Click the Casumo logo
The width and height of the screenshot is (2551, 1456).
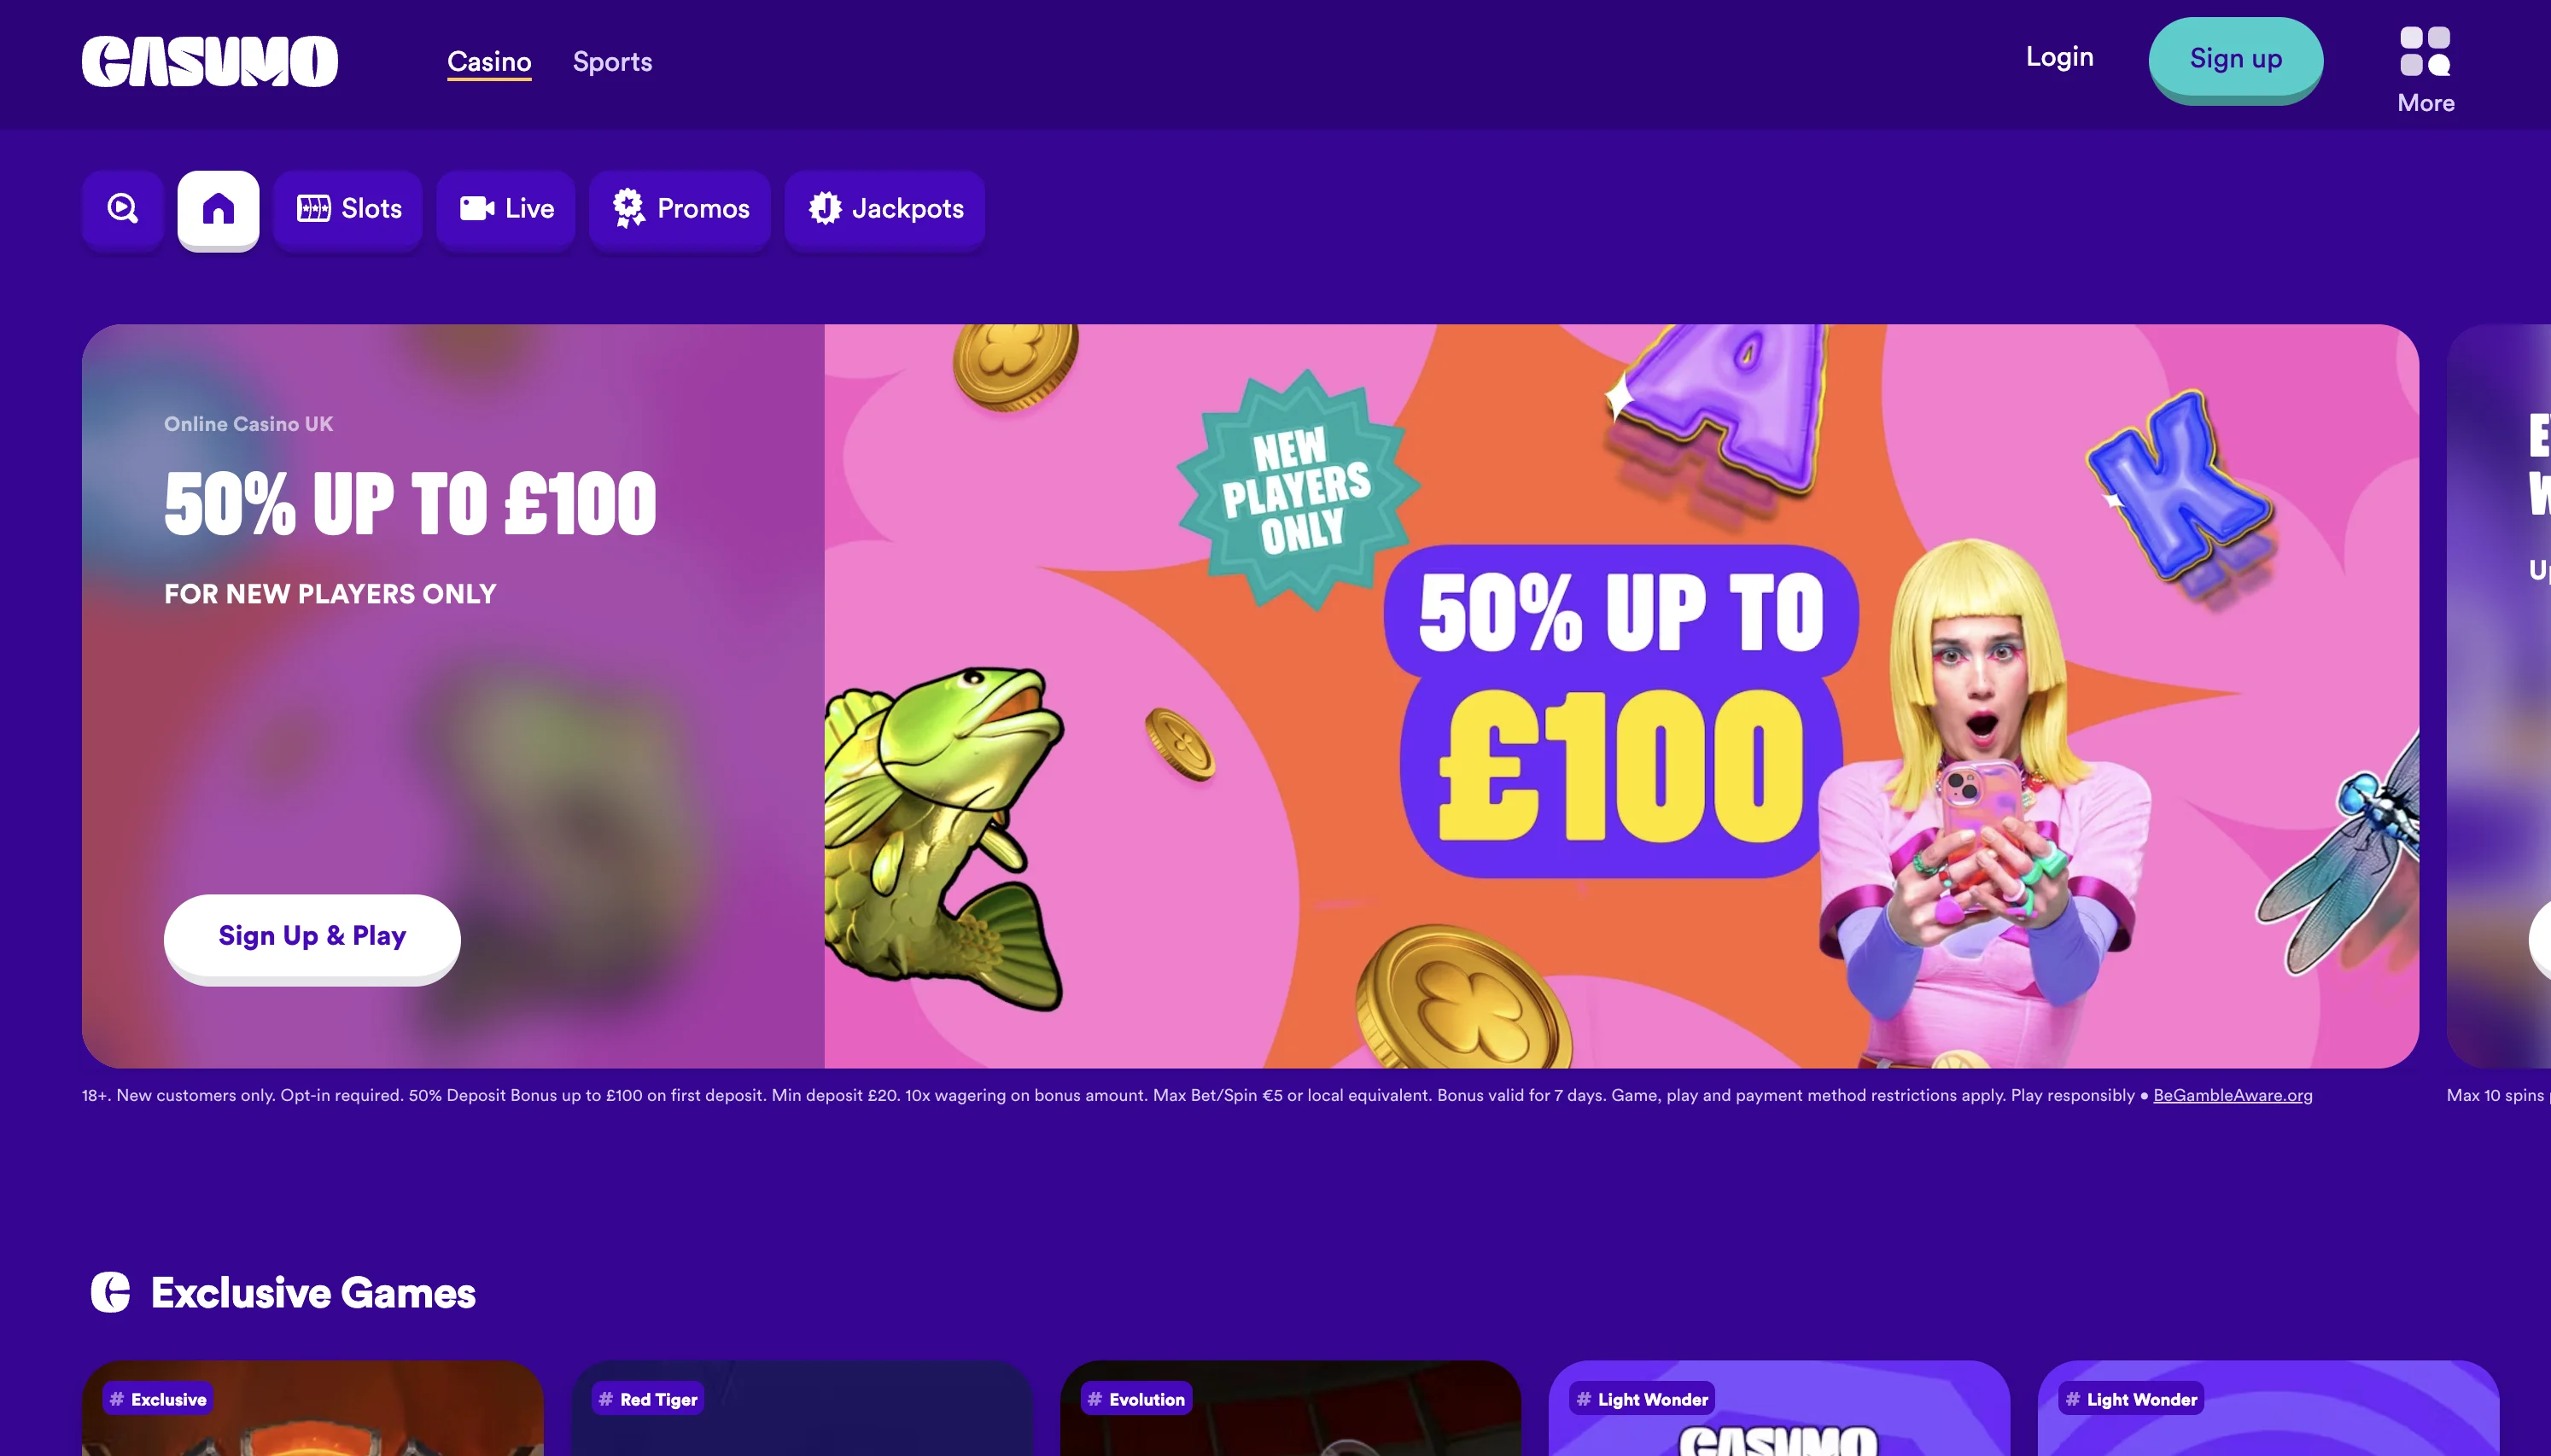coord(210,61)
